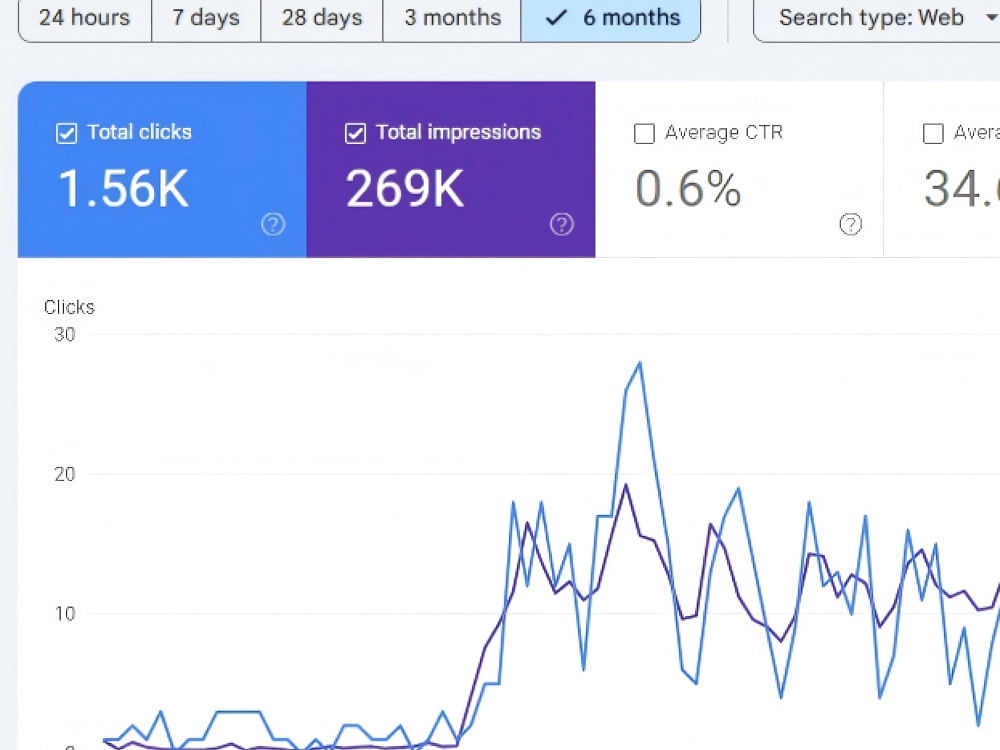
Task: Click the 269K total impressions value
Action: [x=405, y=189]
